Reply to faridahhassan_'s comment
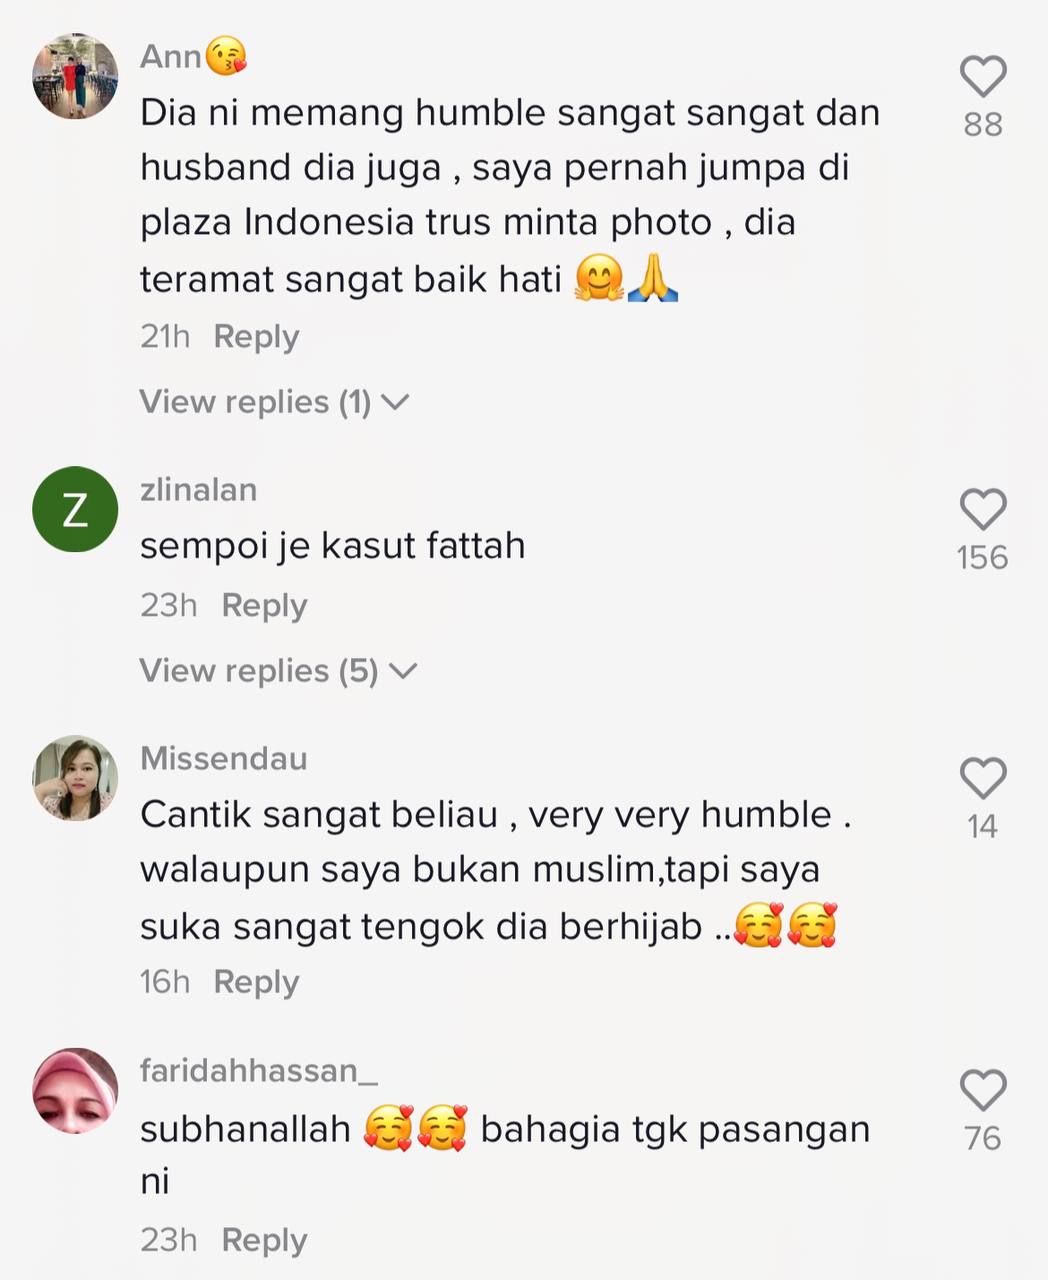Viewport: 1048px width, 1280px height. tap(264, 1240)
